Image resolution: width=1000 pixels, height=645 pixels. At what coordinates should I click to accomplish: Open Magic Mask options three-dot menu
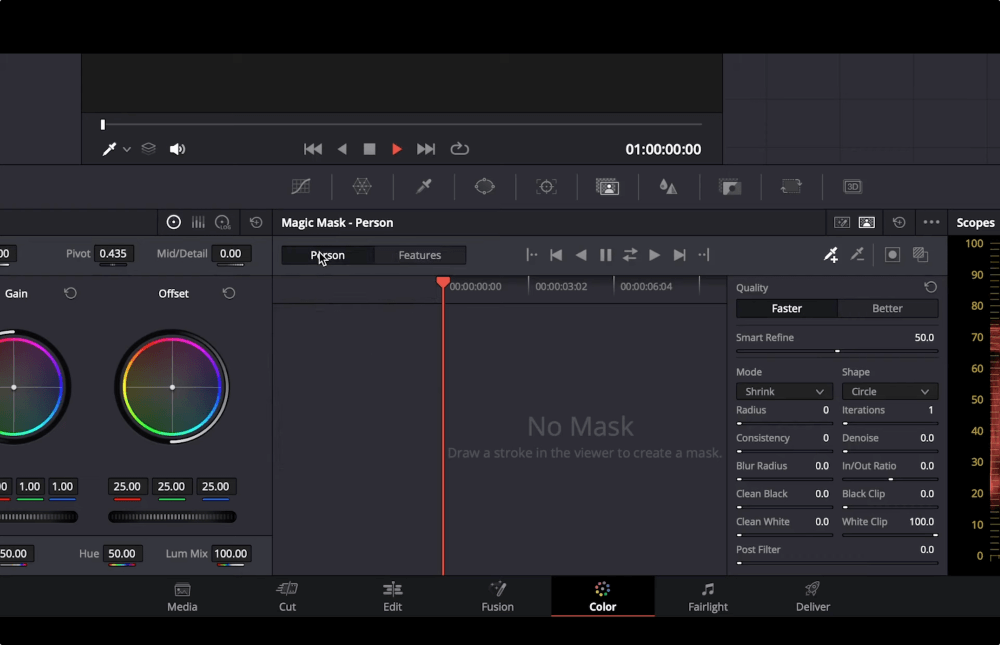tap(932, 222)
